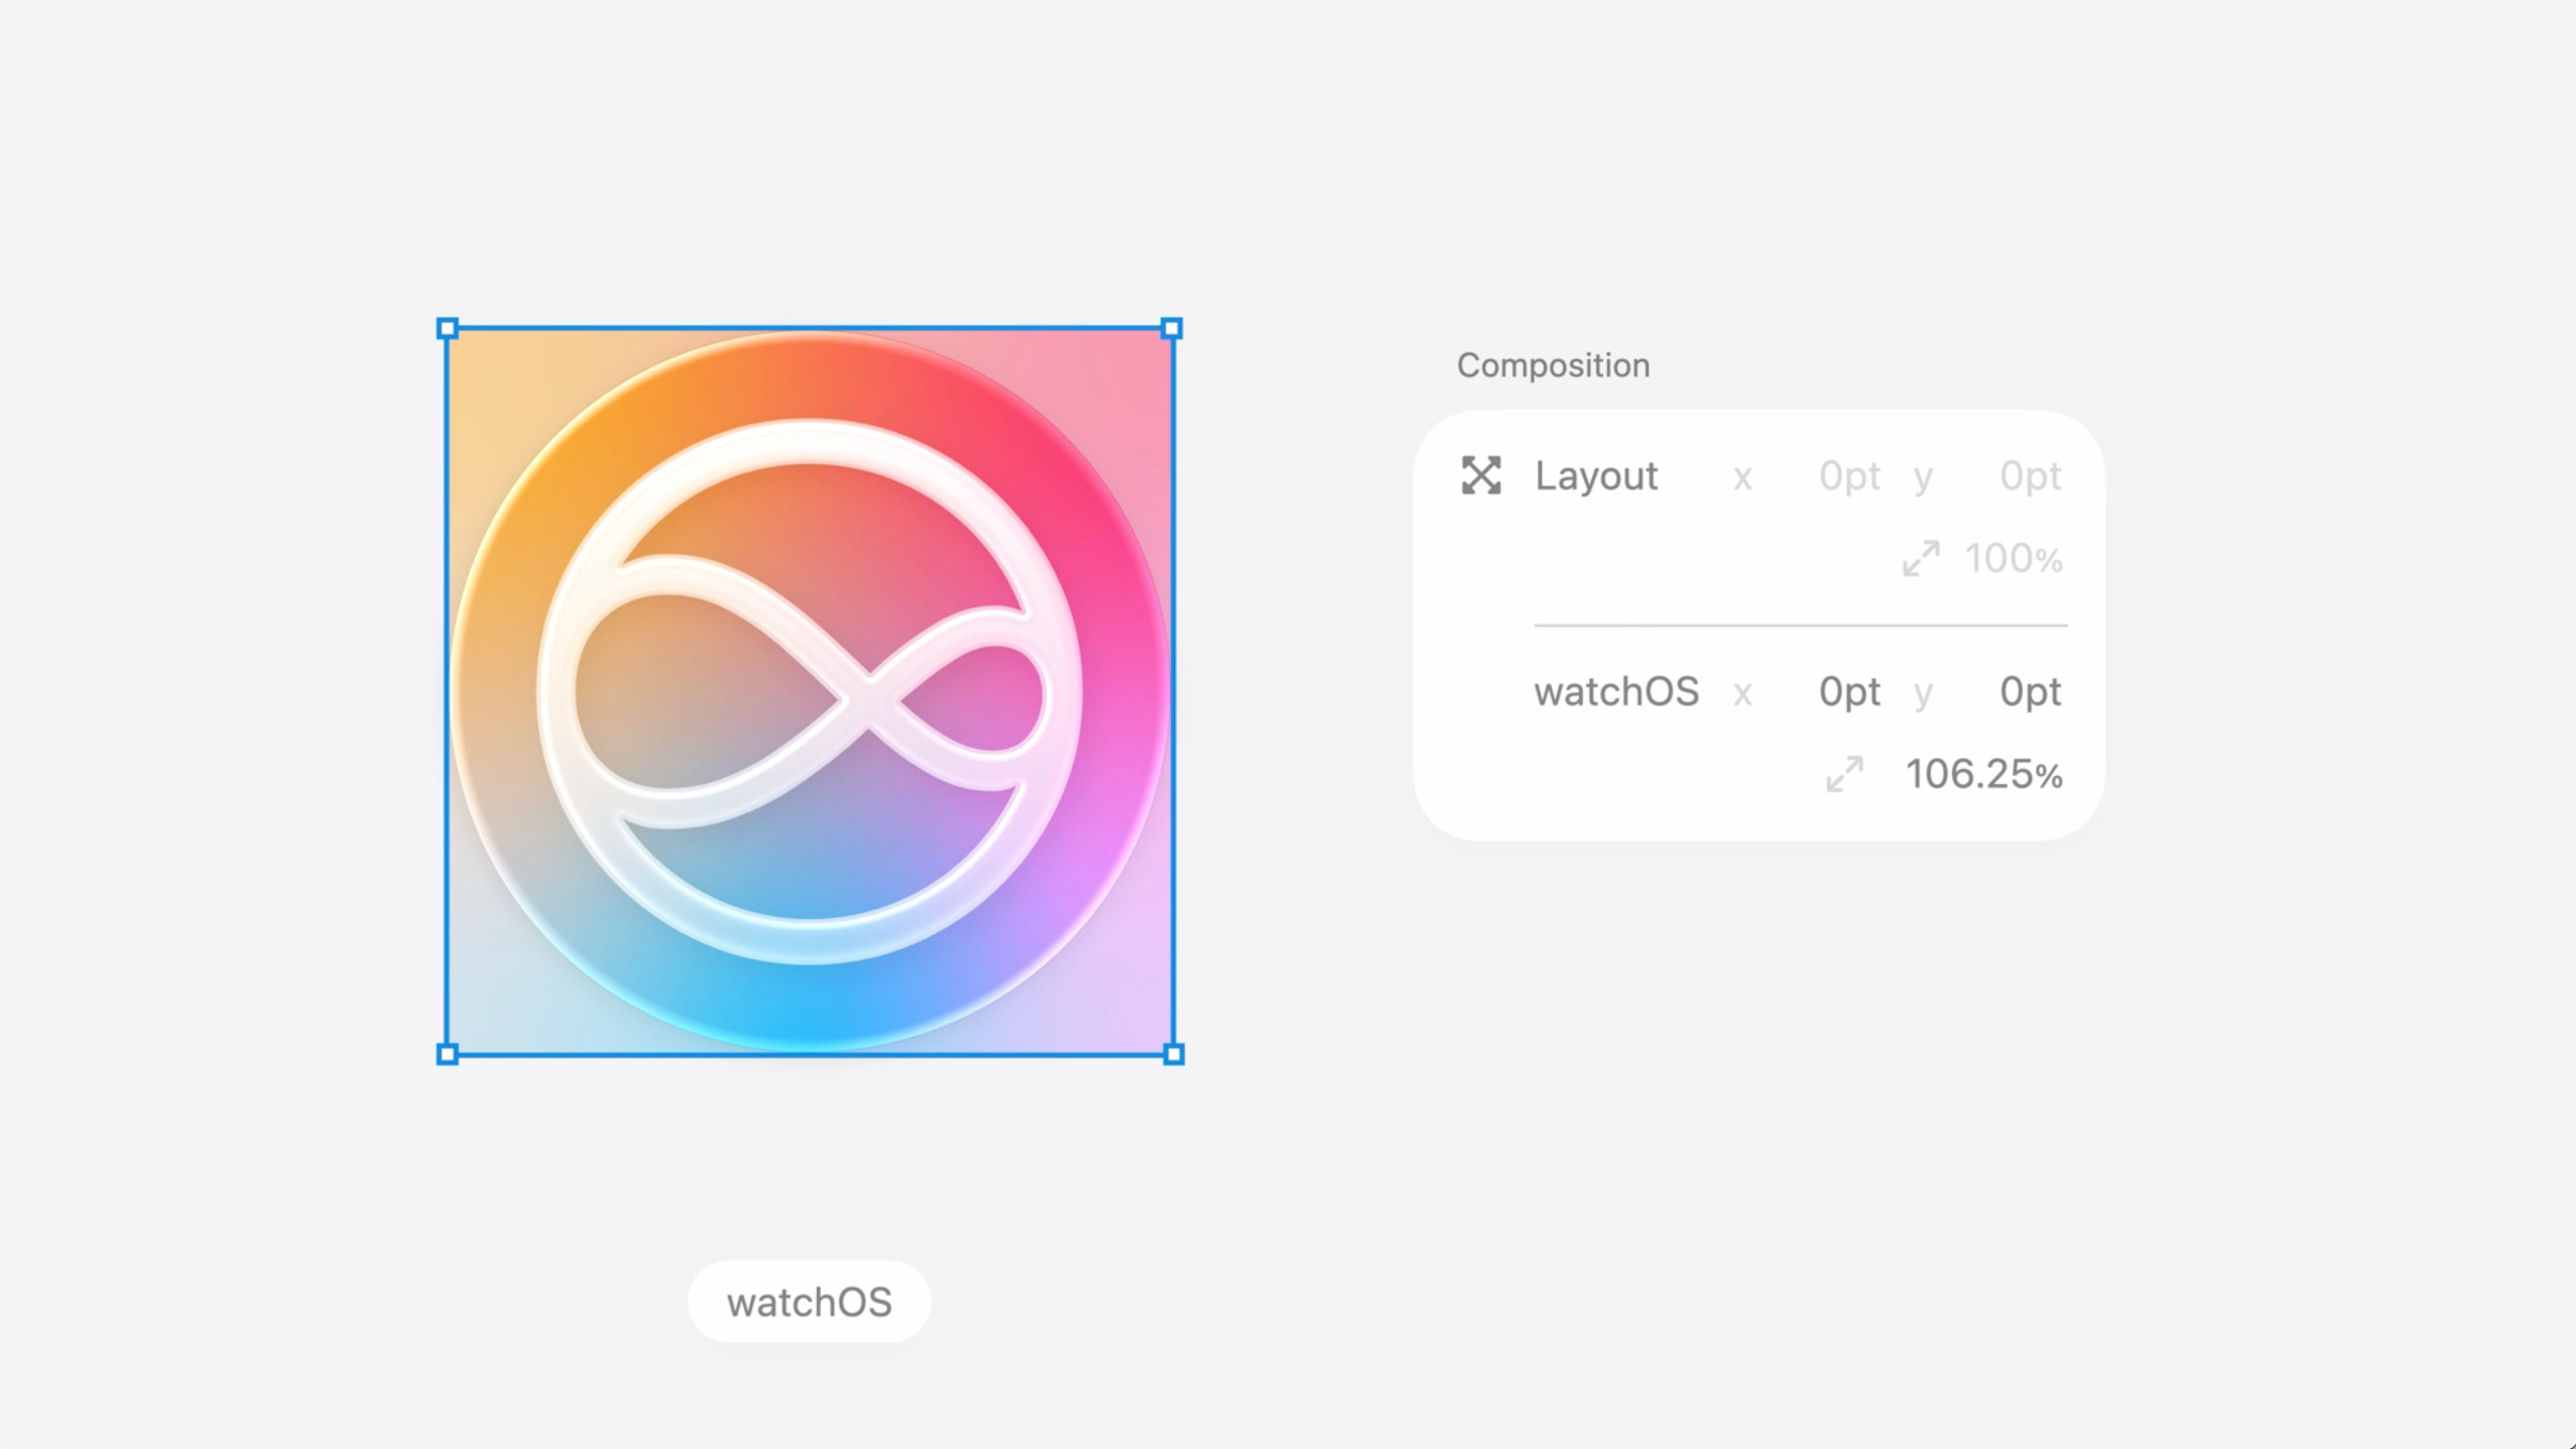Click the Layout row label

1596,476
